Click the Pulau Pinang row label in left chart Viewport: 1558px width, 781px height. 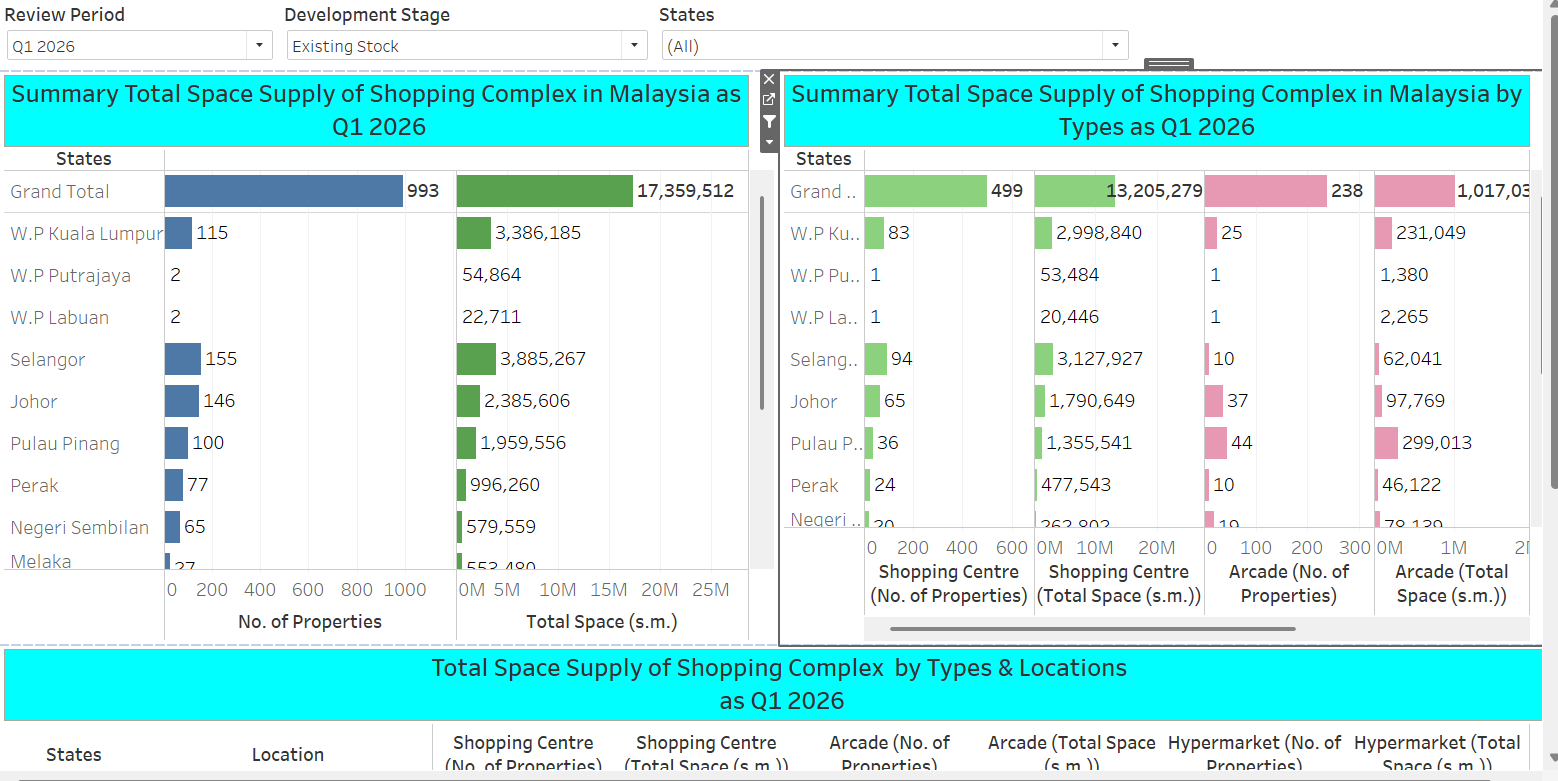tap(65, 444)
